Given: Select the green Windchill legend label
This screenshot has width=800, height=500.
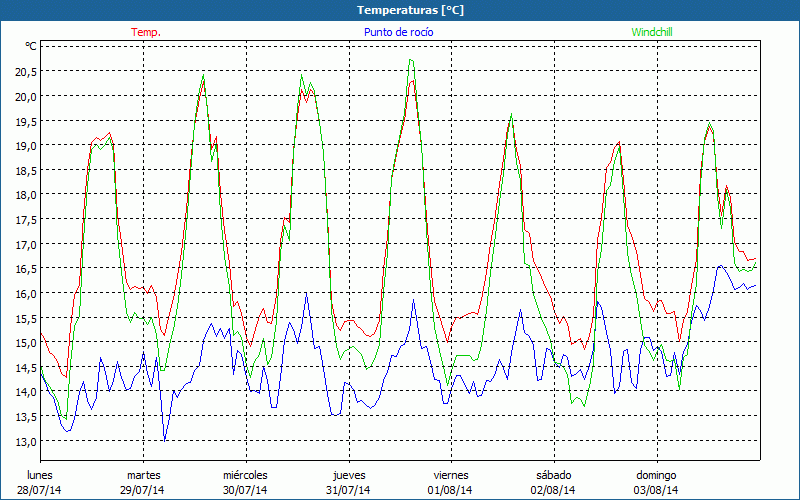Looking at the screenshot, I should 651,32.
